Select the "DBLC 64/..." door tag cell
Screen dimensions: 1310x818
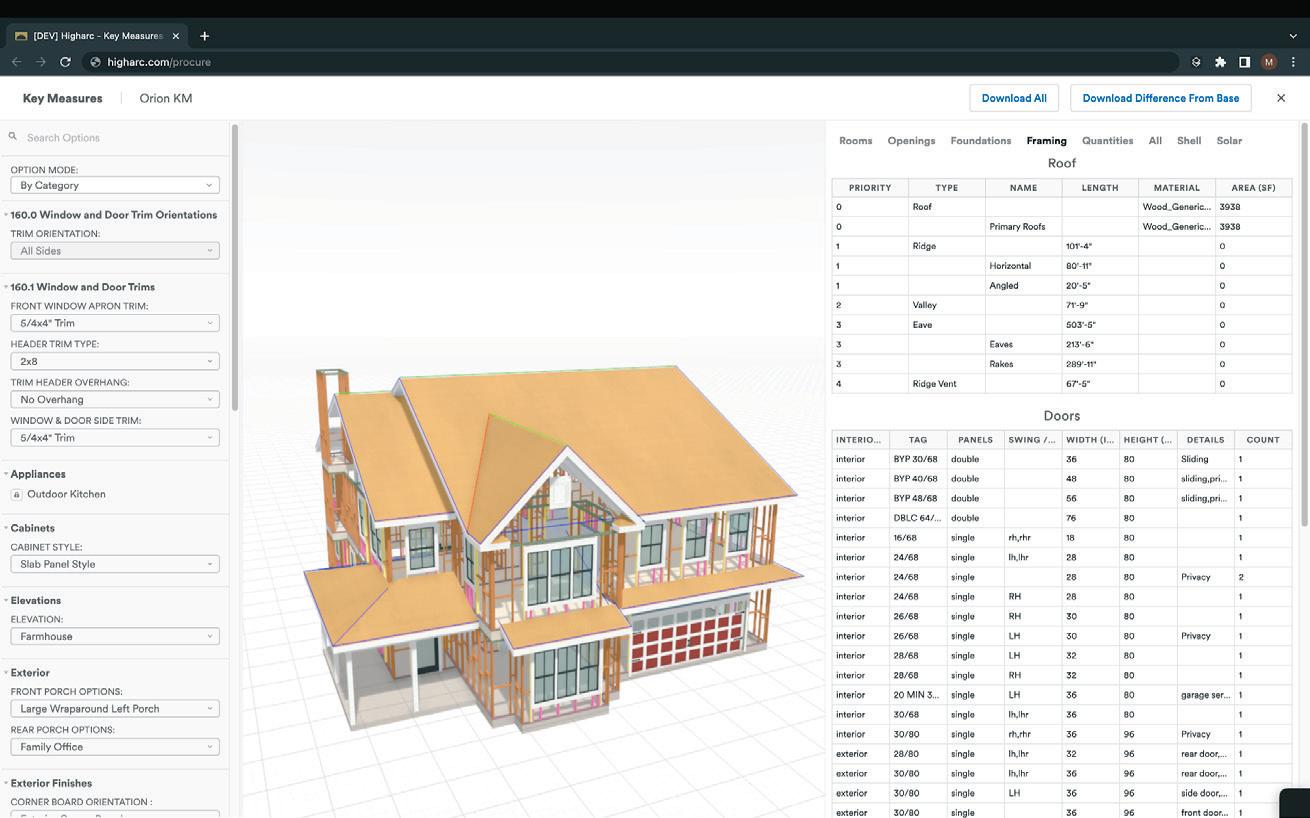(x=918, y=518)
